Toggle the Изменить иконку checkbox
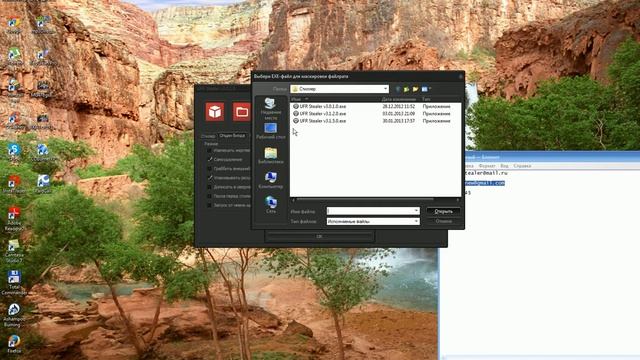The image size is (640, 360). tap(209, 151)
